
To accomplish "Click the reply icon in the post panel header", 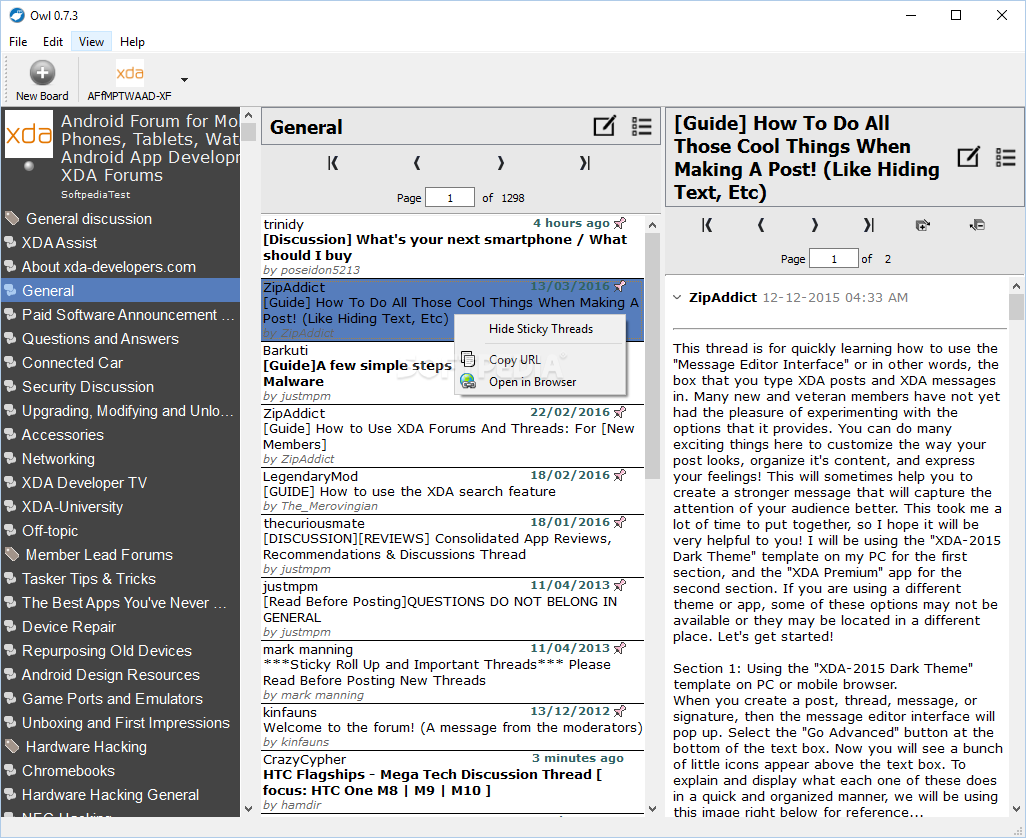I will tap(968, 157).
